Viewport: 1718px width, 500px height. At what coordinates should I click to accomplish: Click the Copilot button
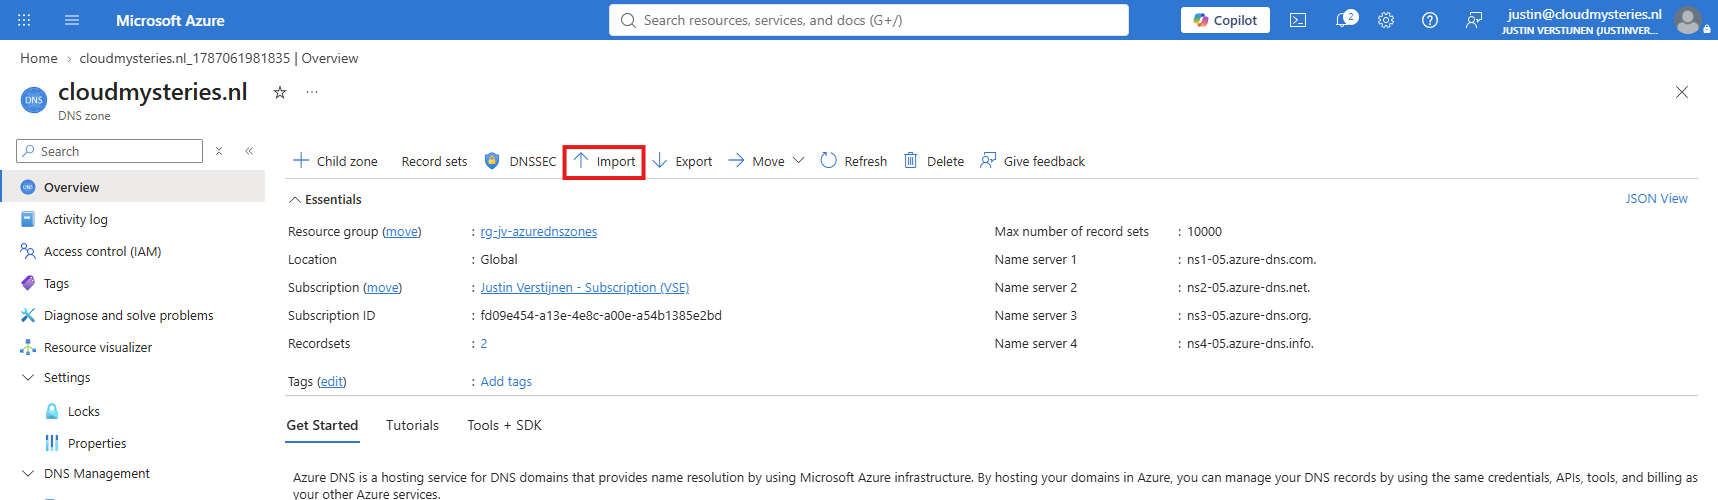(1225, 20)
